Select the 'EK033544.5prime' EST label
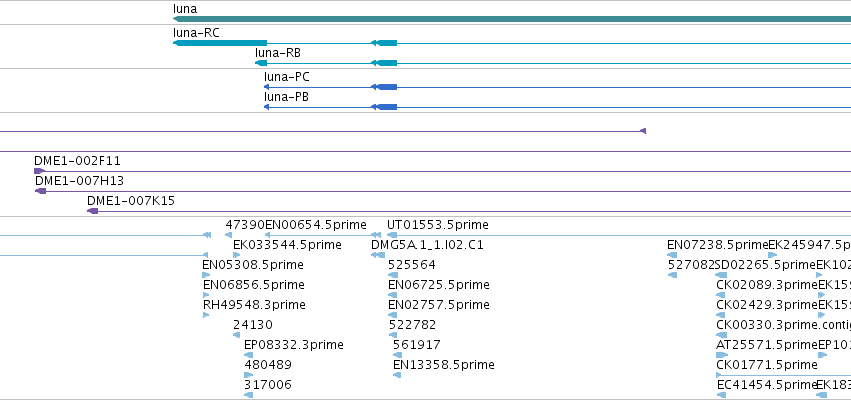This screenshot has width=851, height=400. 287,245
